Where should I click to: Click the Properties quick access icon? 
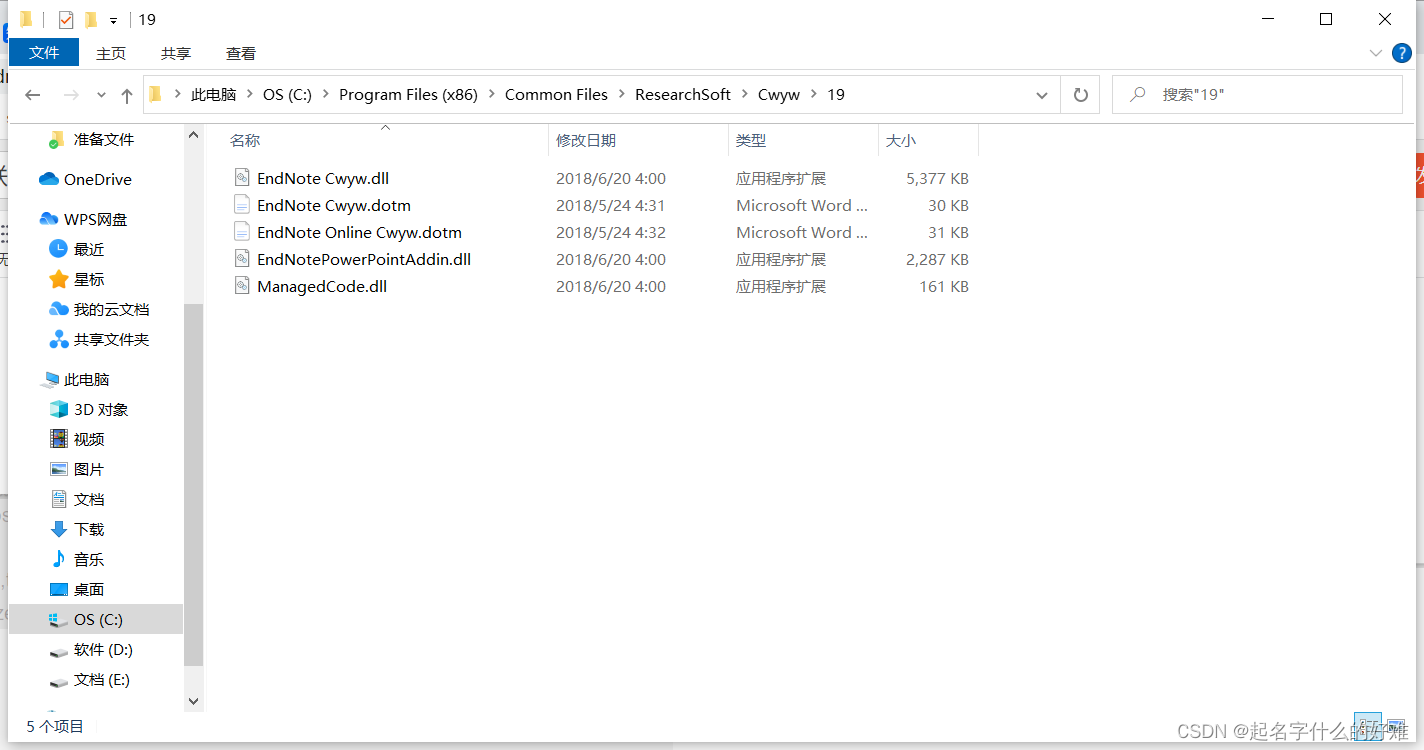point(66,19)
